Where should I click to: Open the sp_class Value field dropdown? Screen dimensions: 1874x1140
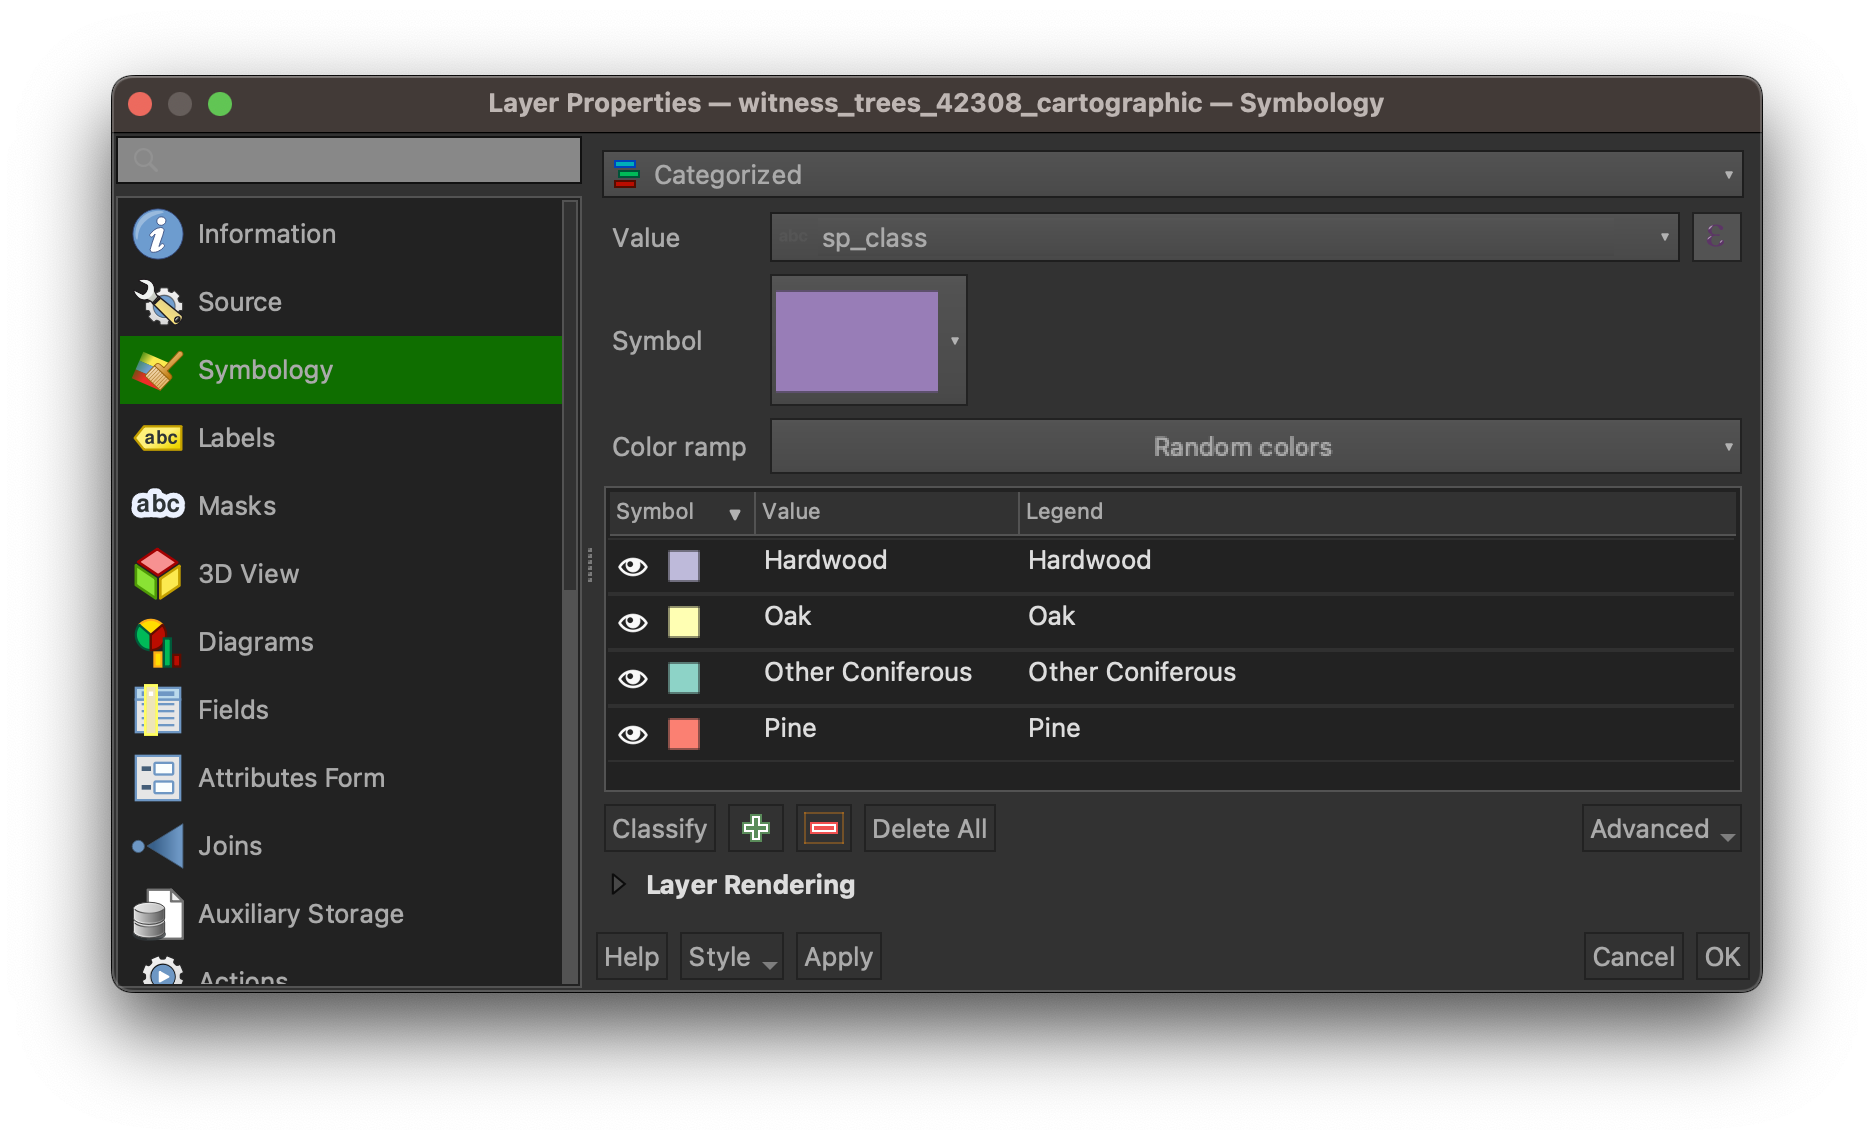pos(1225,237)
